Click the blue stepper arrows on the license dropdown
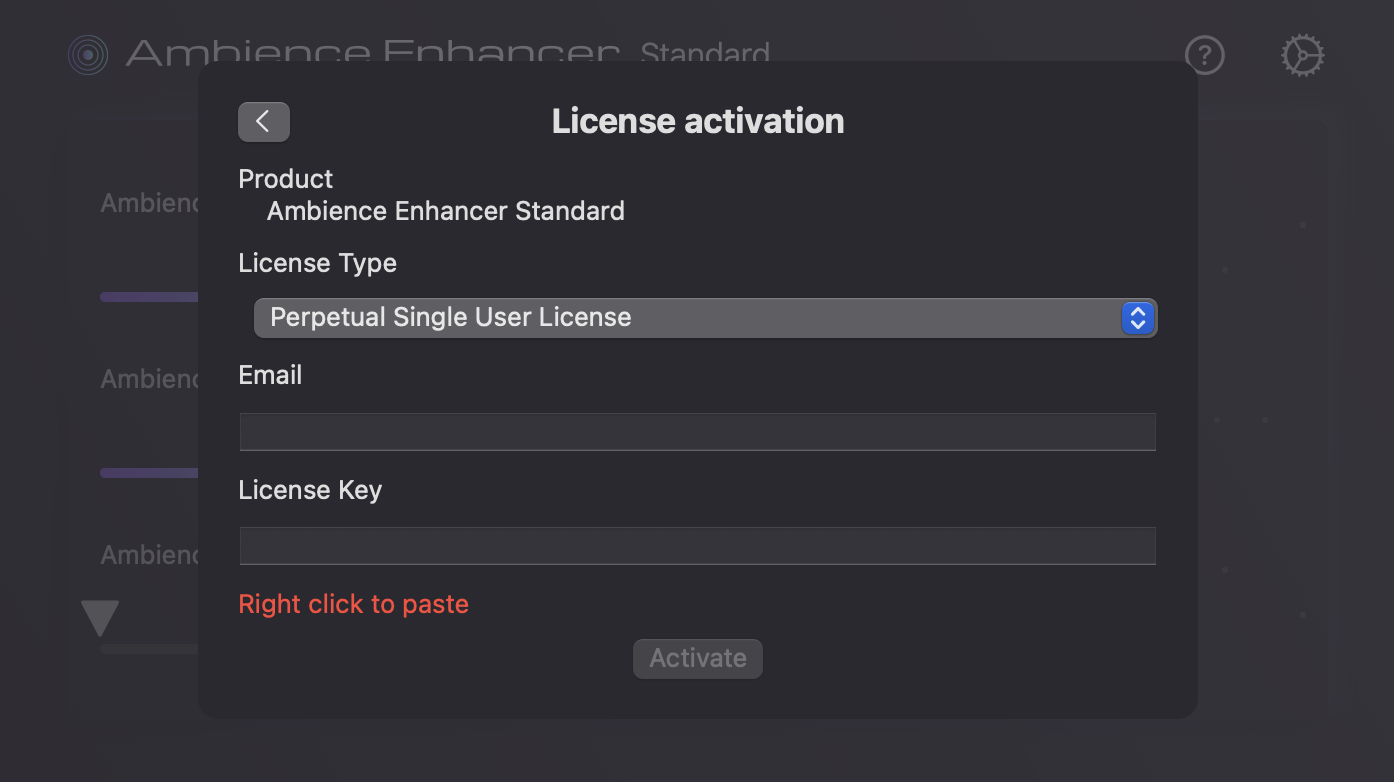Viewport: 1394px width, 782px height. pyautogui.click(x=1137, y=318)
